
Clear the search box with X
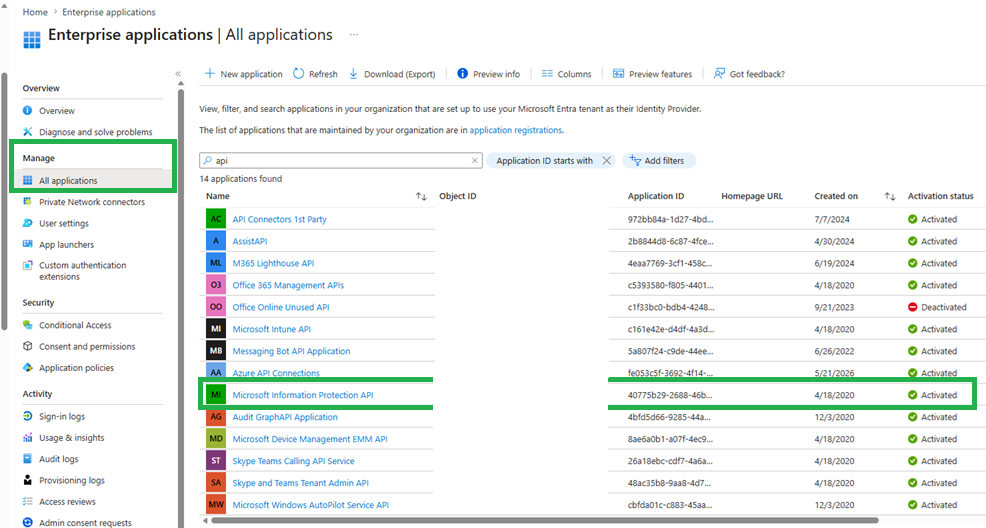coord(475,160)
